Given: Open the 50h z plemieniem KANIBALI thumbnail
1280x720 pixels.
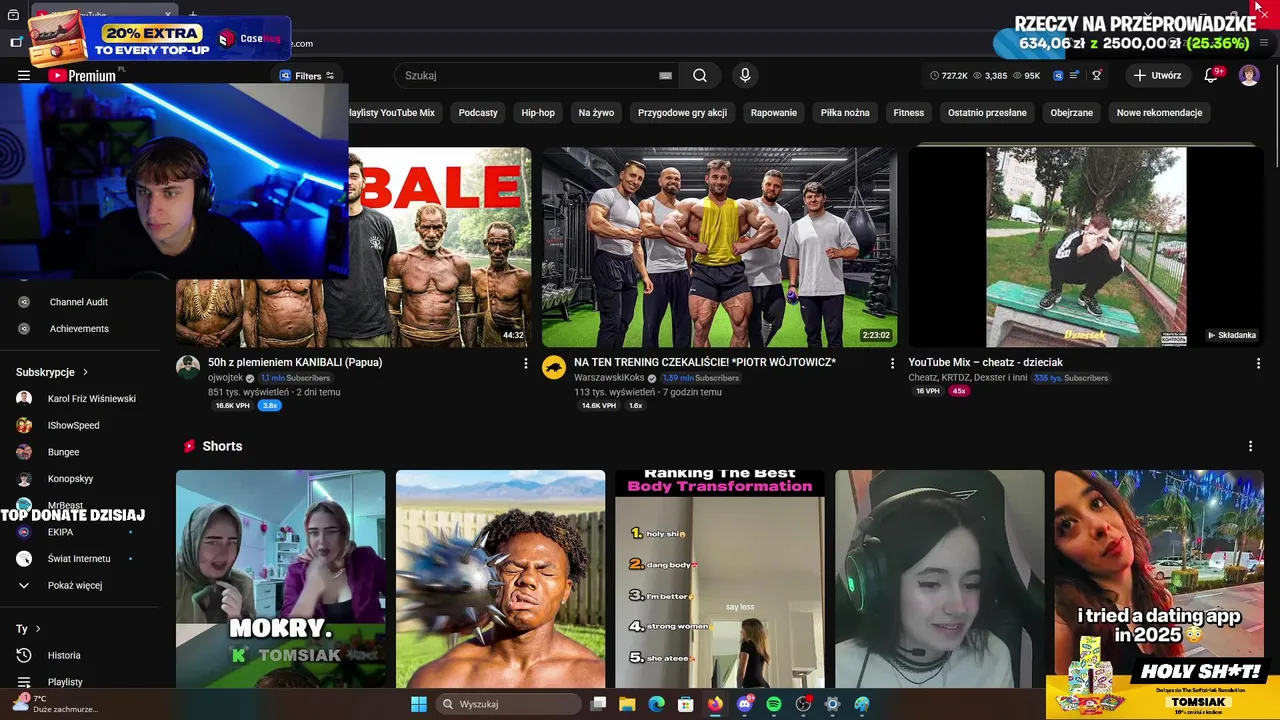Looking at the screenshot, I should coord(440,247).
